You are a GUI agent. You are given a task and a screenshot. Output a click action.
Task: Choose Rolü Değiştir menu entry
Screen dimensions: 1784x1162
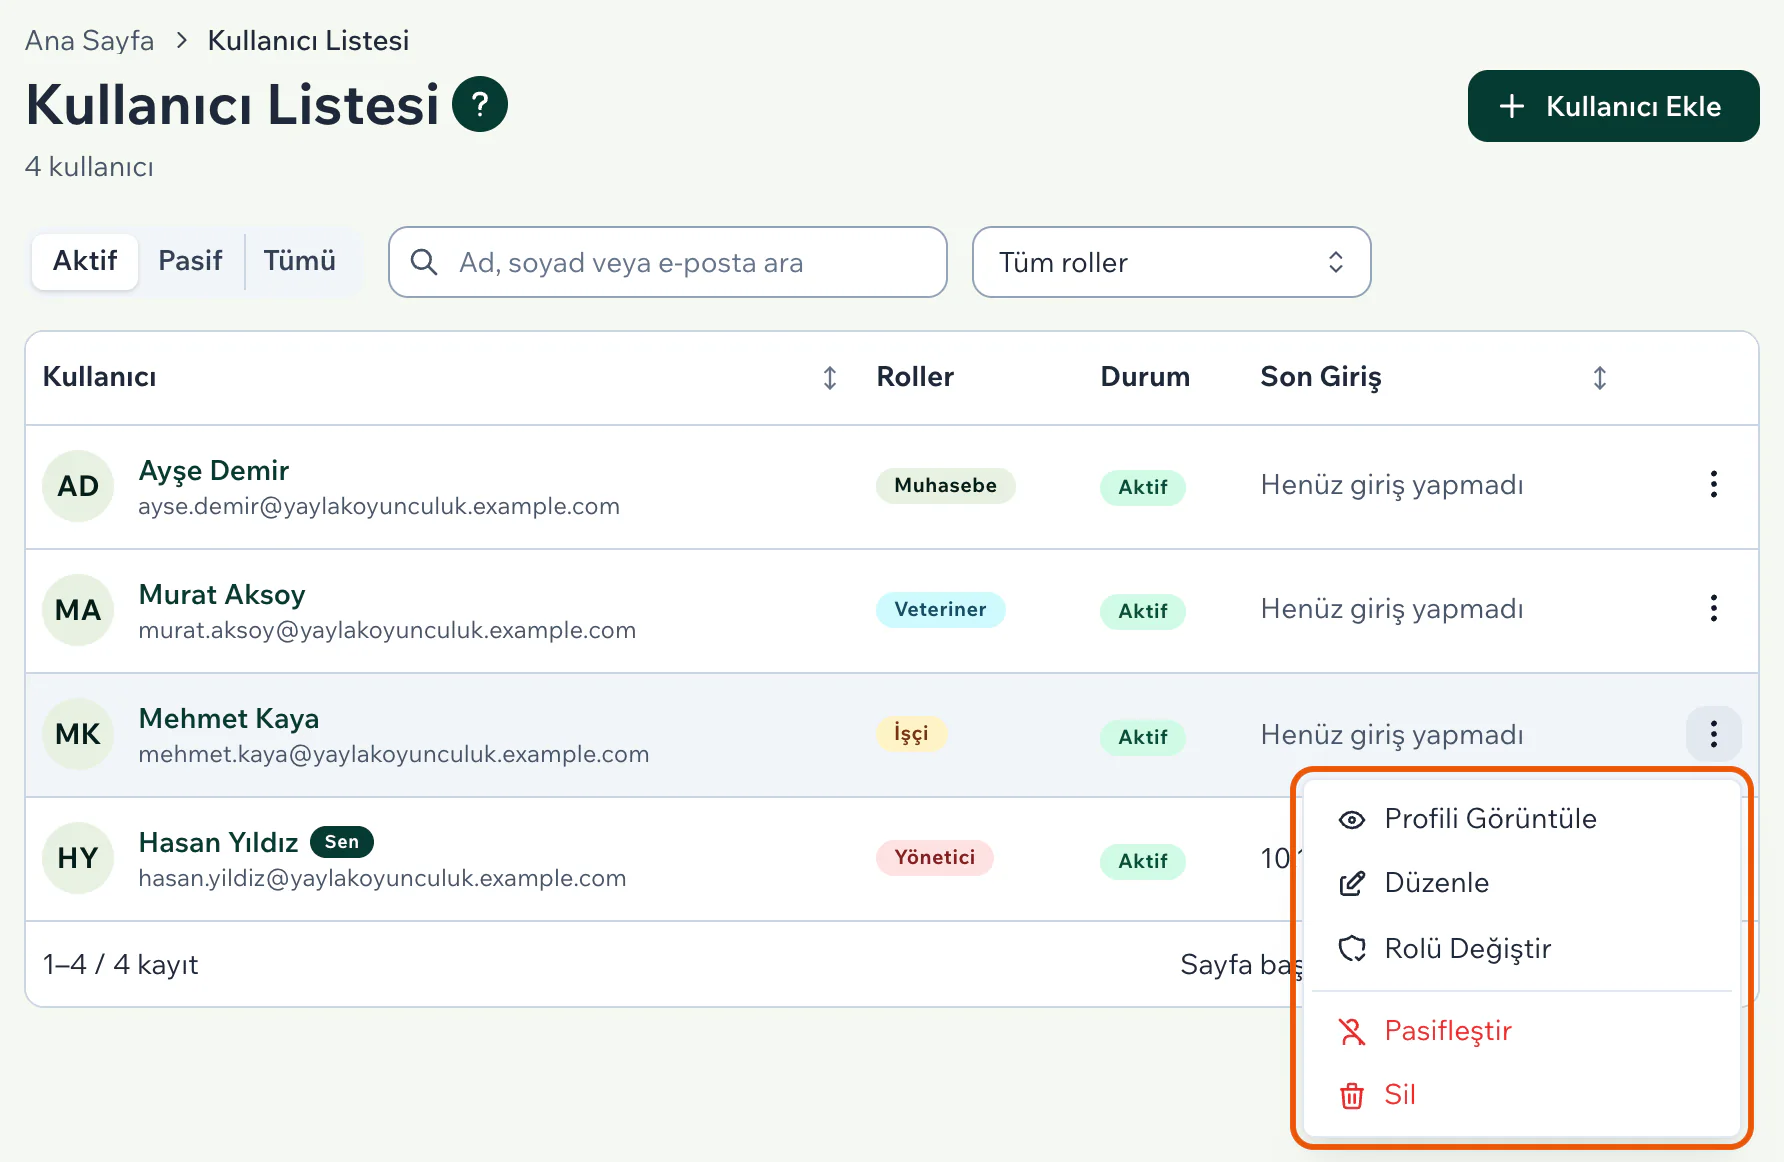1521,948
